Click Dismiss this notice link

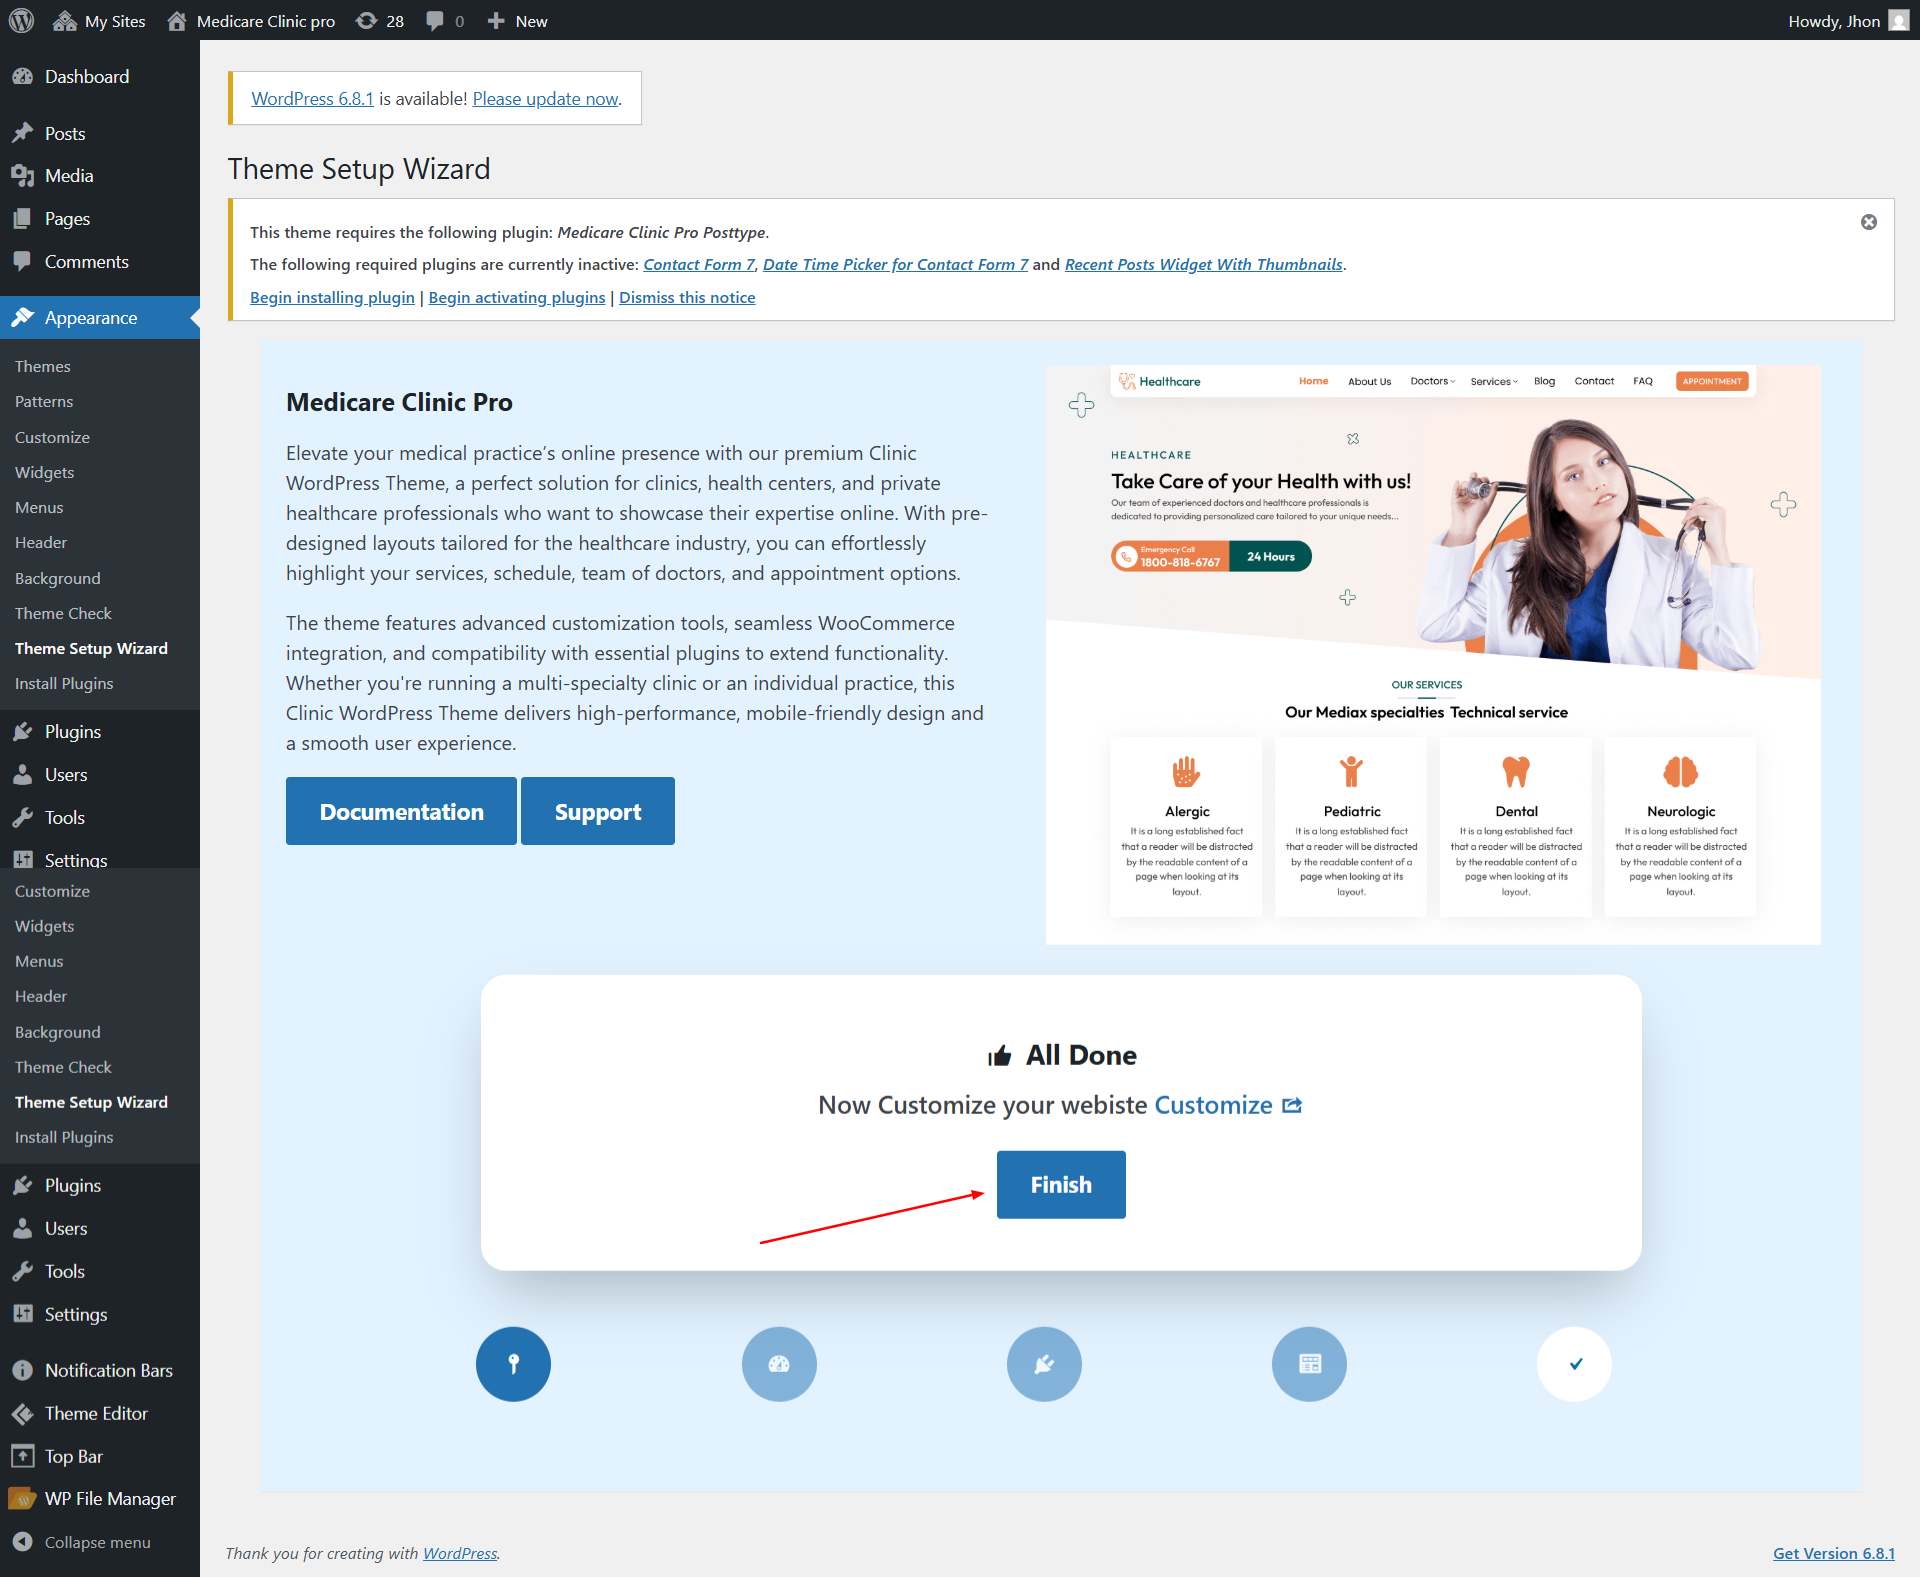[x=687, y=298]
